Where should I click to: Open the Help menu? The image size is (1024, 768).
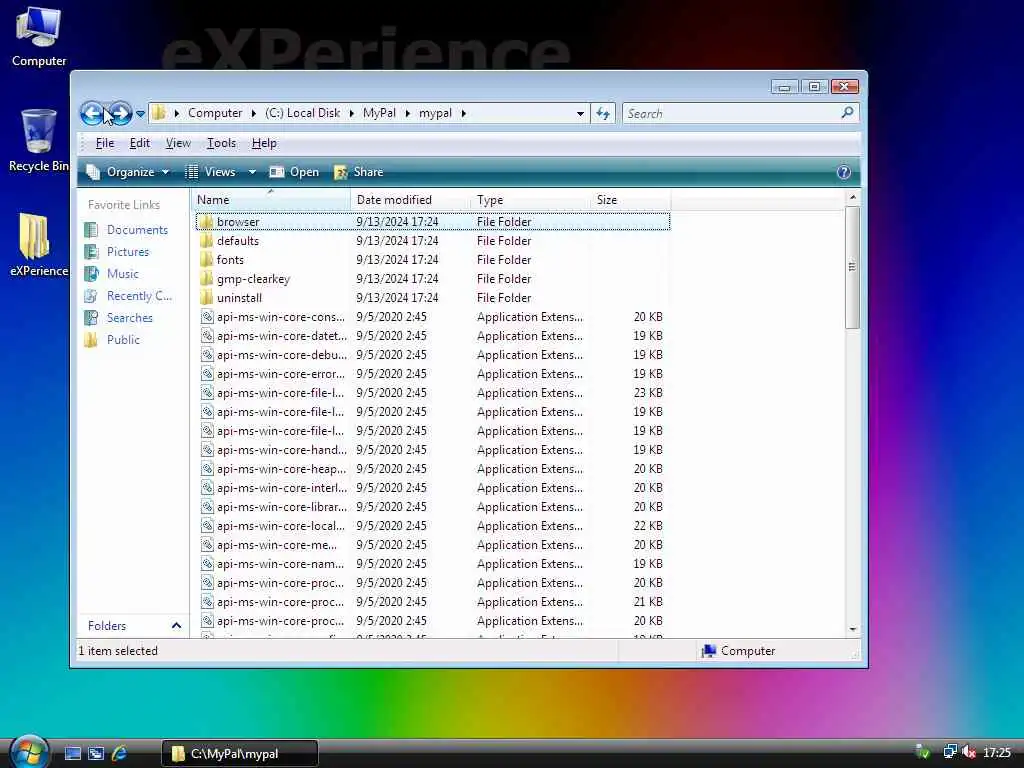click(x=264, y=143)
